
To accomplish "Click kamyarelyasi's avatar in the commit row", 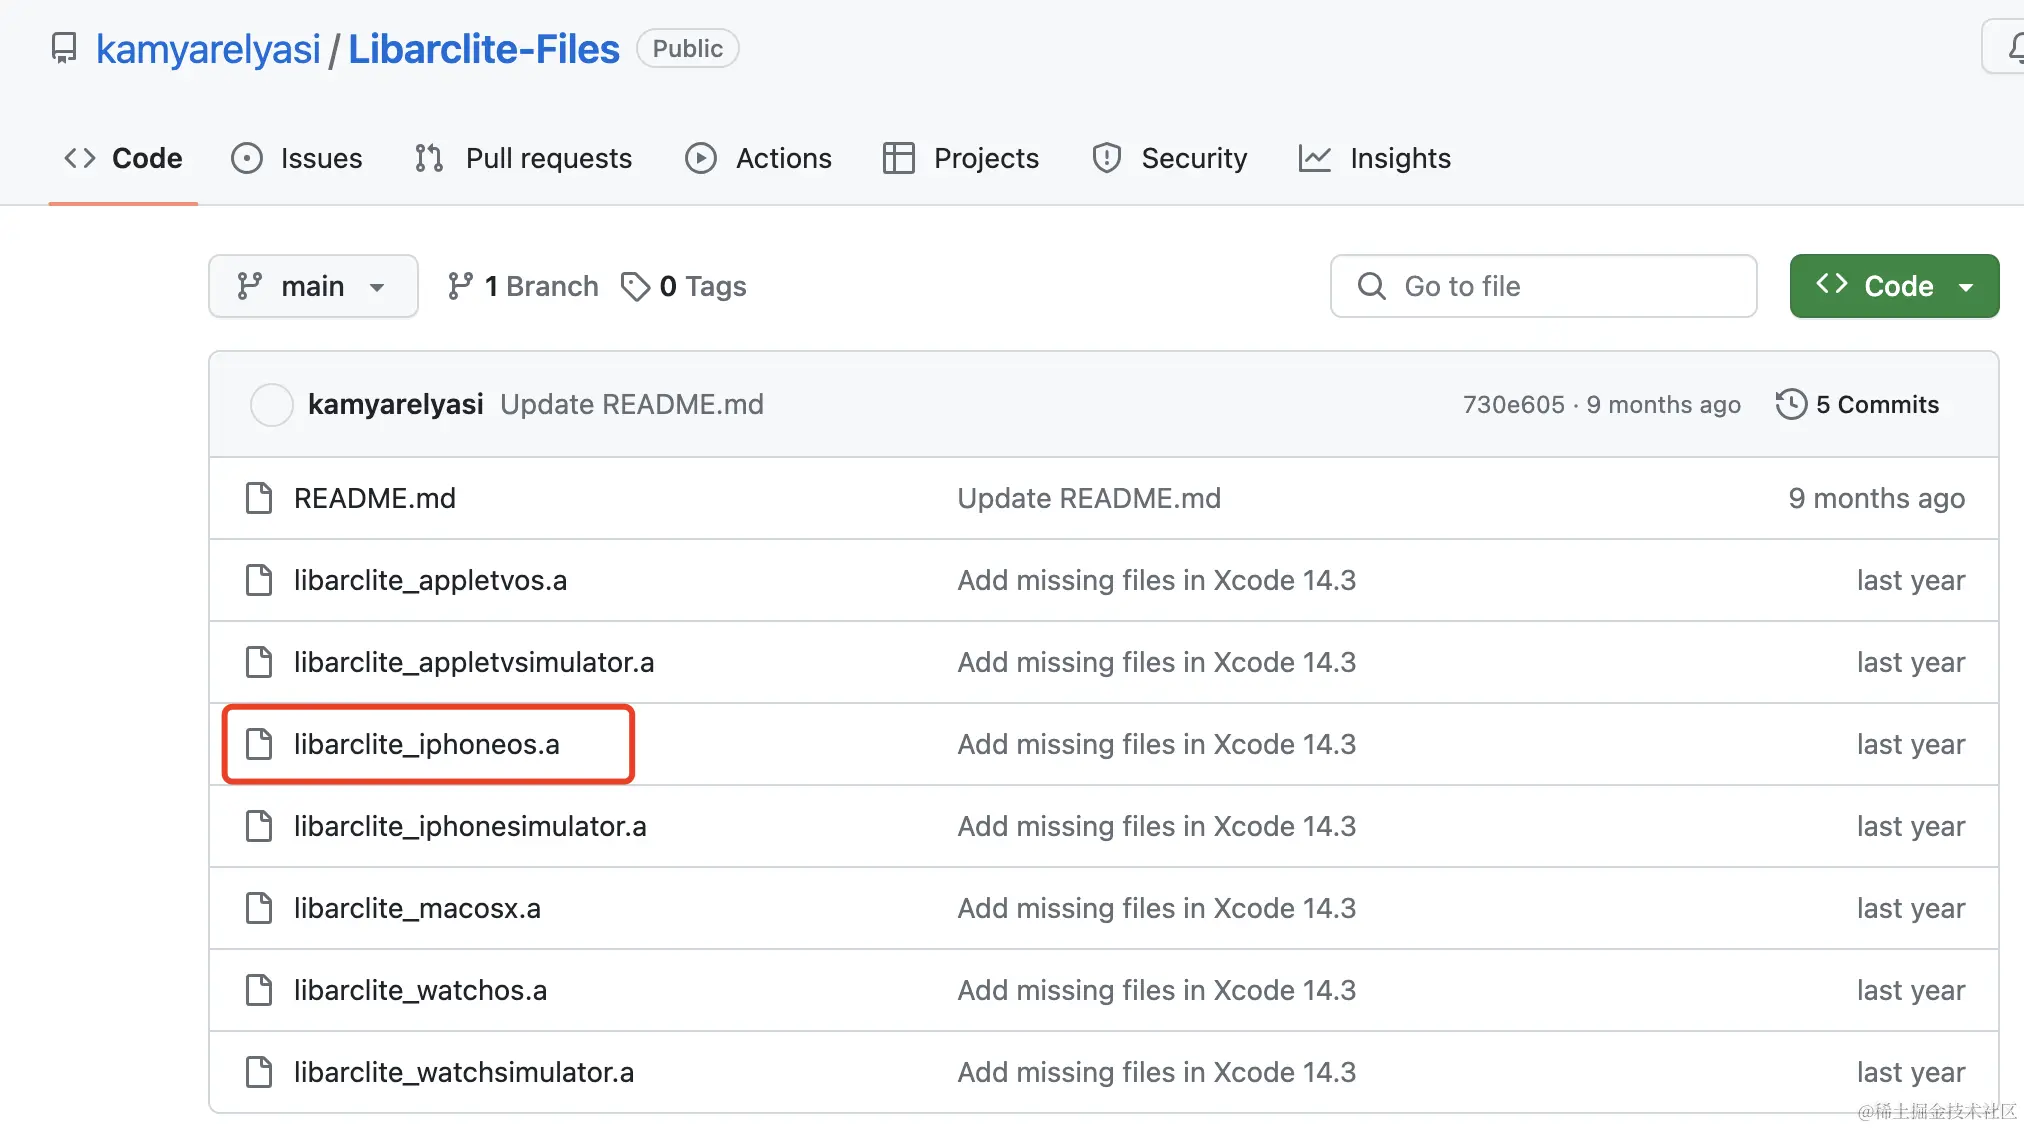I will pyautogui.click(x=271, y=405).
